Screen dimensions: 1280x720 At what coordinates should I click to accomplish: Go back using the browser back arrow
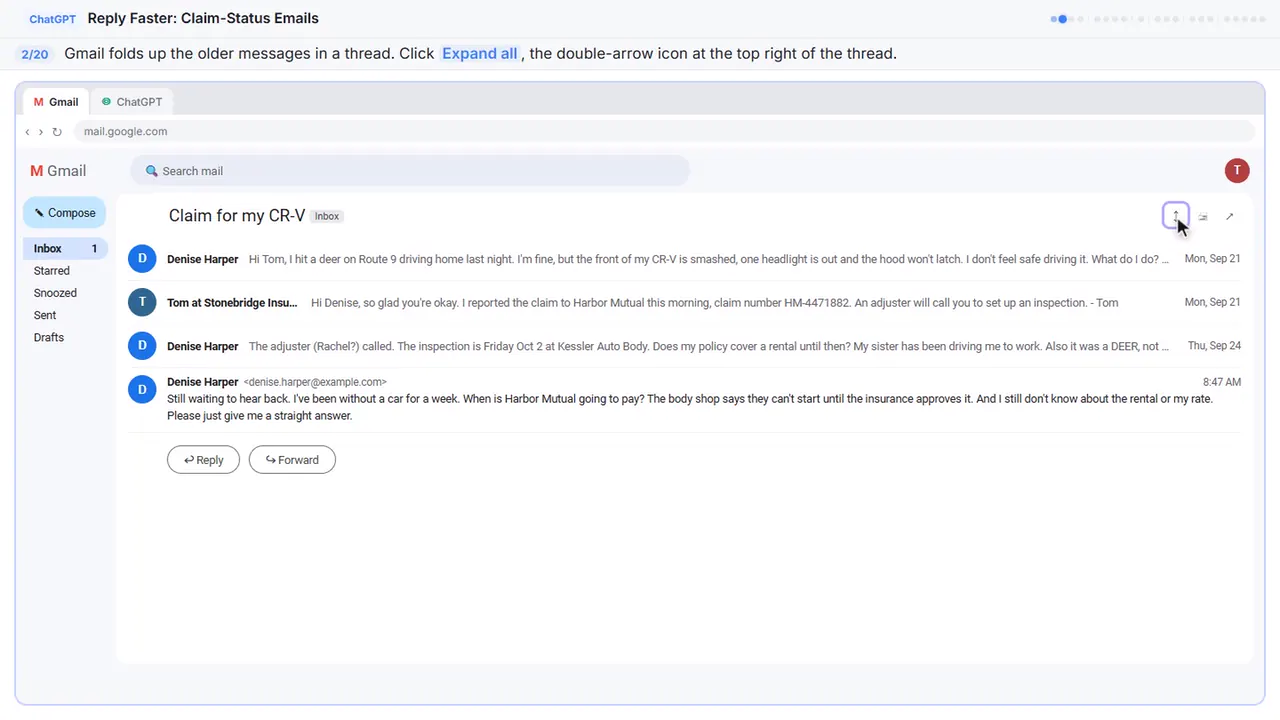point(28,132)
